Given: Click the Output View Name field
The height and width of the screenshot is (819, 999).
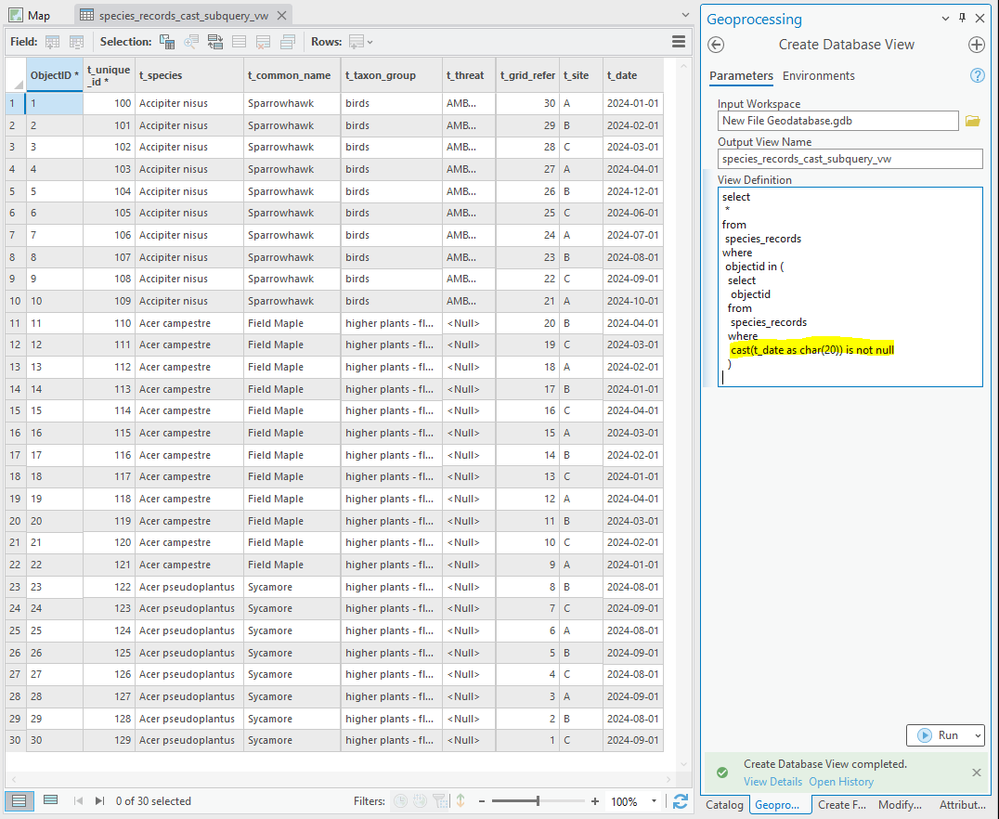Looking at the screenshot, I should click(x=850, y=159).
